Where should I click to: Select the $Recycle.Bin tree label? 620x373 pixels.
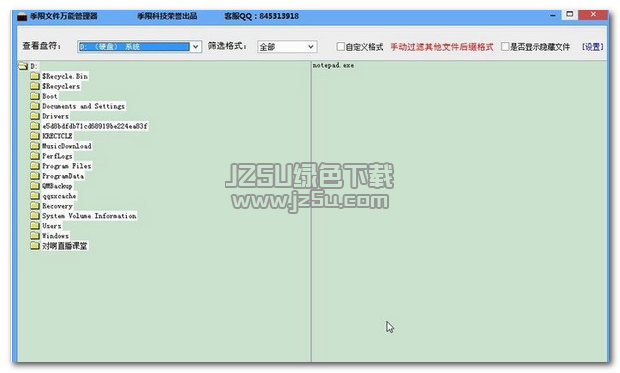pyautogui.click(x=65, y=76)
